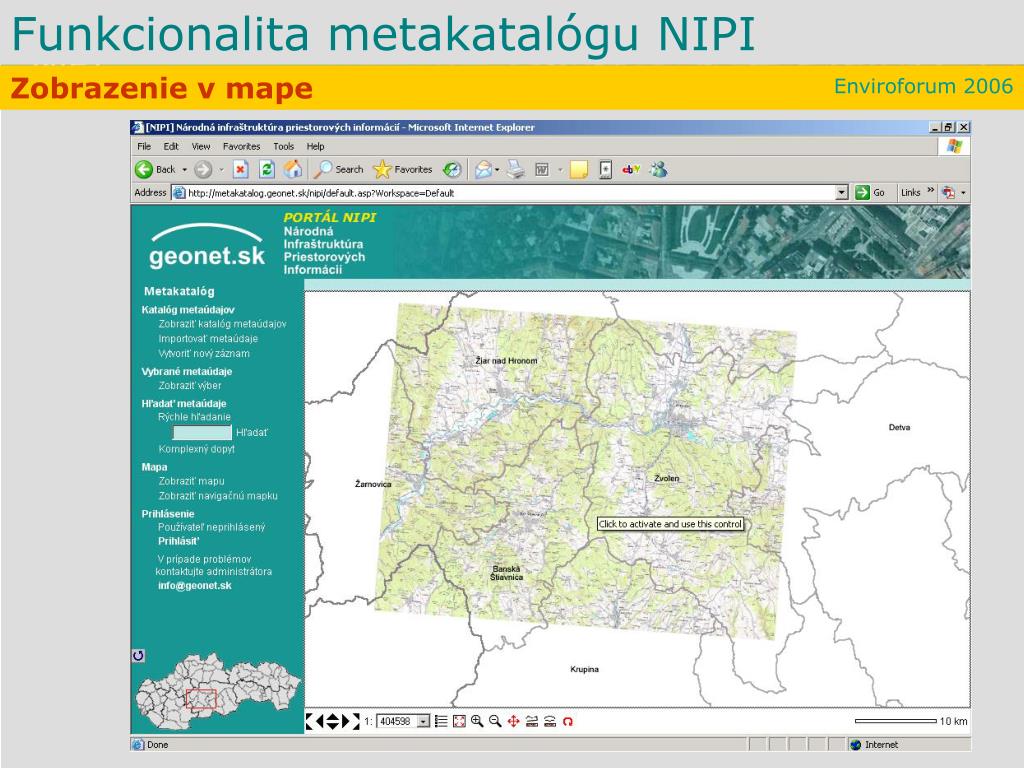Open the map scale dropdown 404598
The image size is (1024, 768).
(423, 722)
